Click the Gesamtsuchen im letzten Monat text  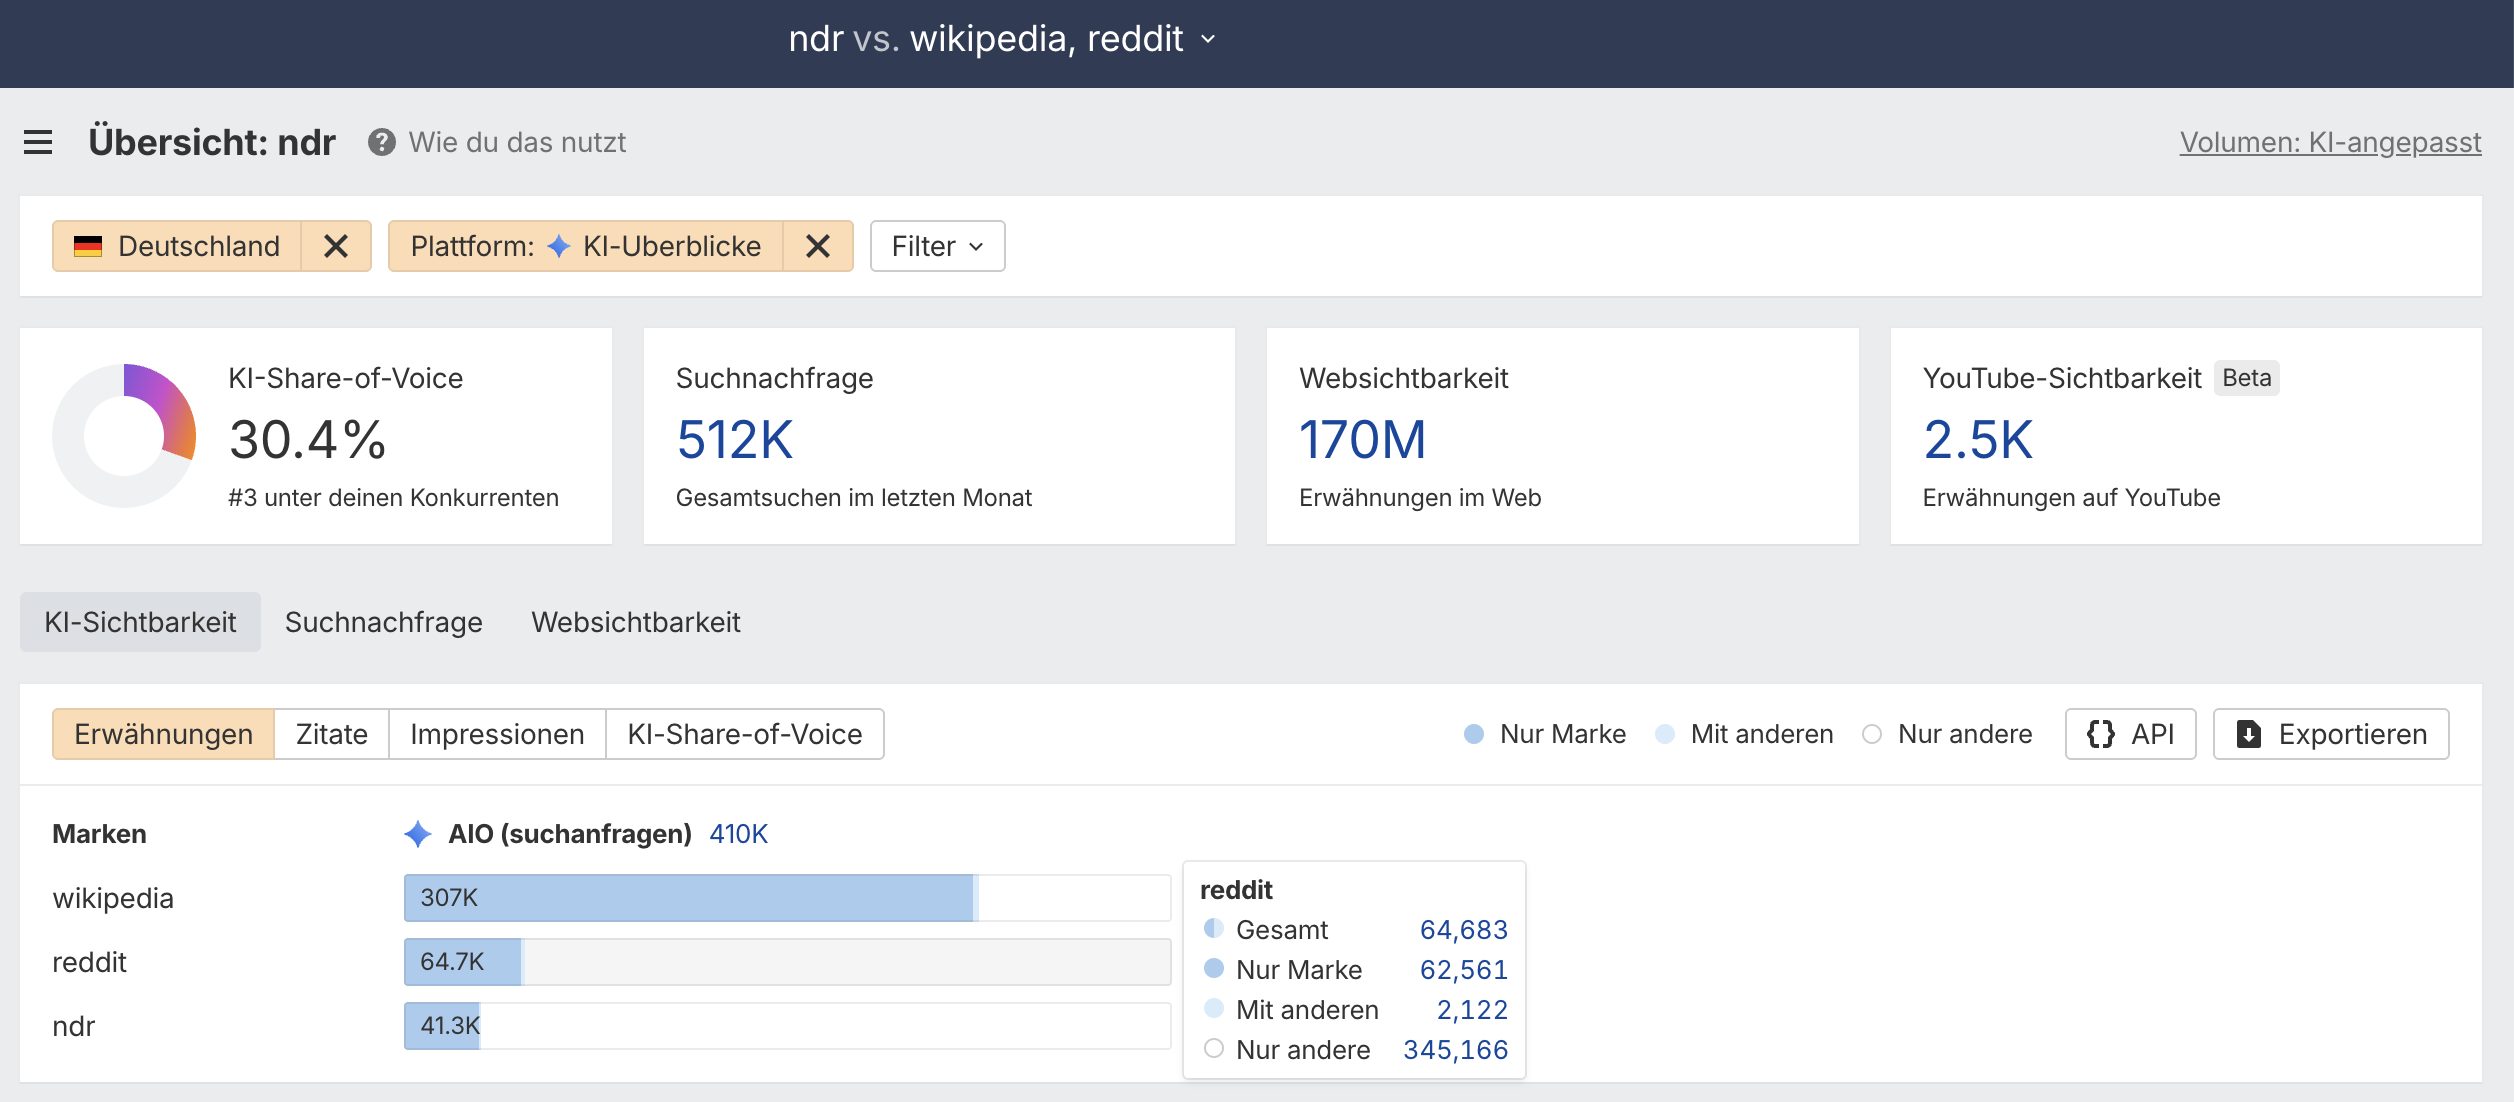853,498
